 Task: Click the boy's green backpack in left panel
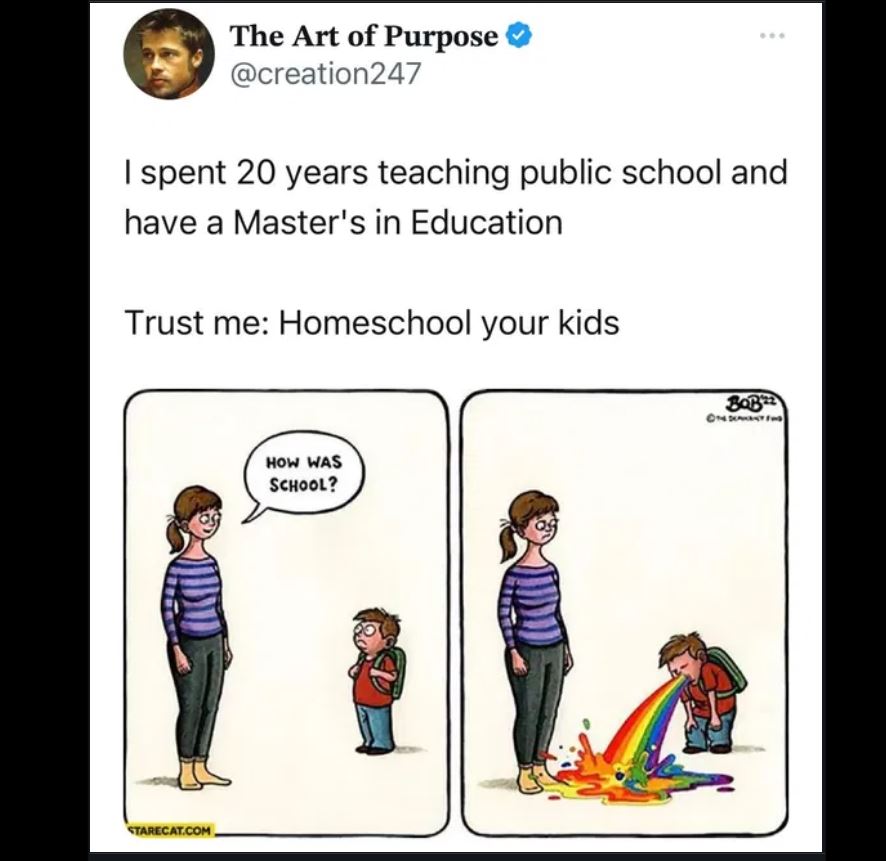click(396, 672)
